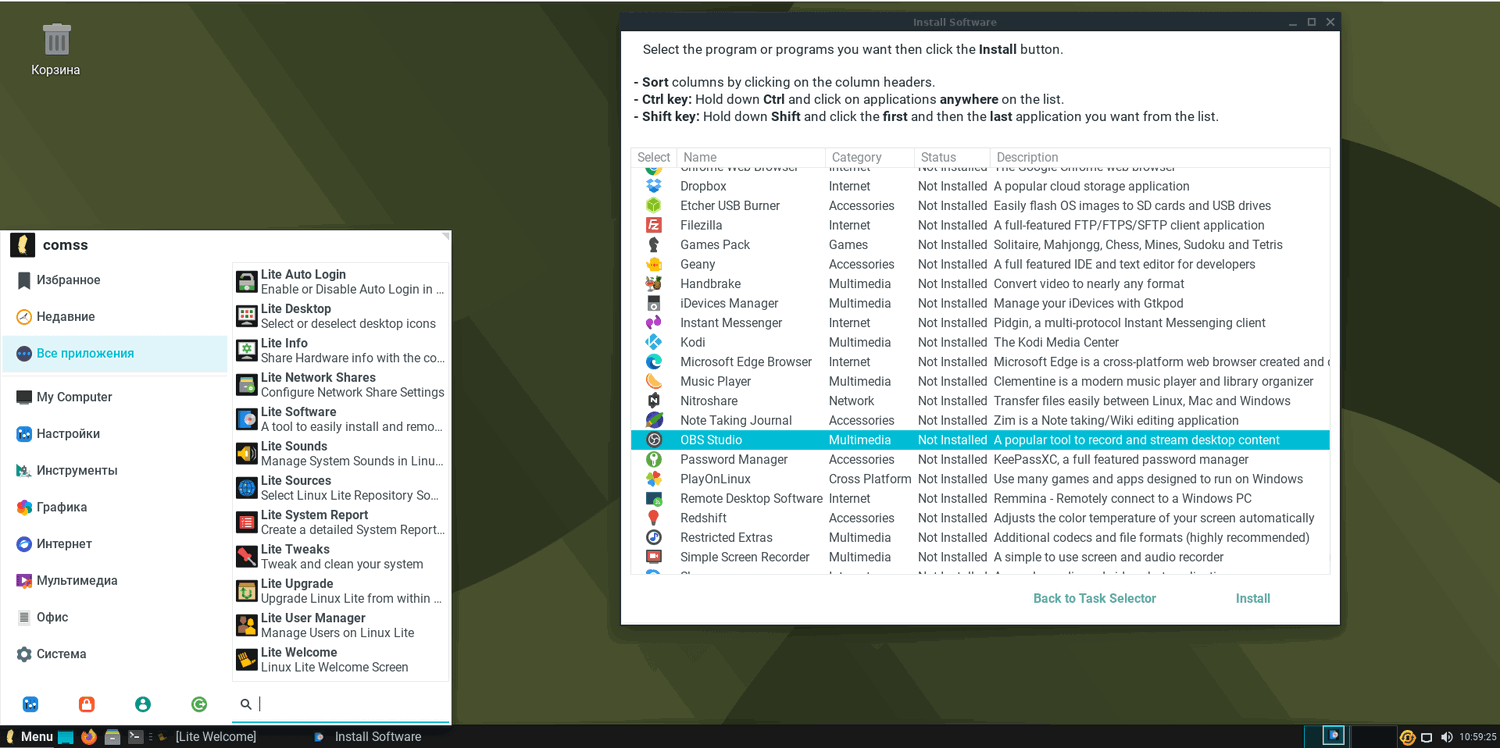Viewport: 1500px width, 748px height.
Task: Open the terminal from the taskbar
Action: 135,737
